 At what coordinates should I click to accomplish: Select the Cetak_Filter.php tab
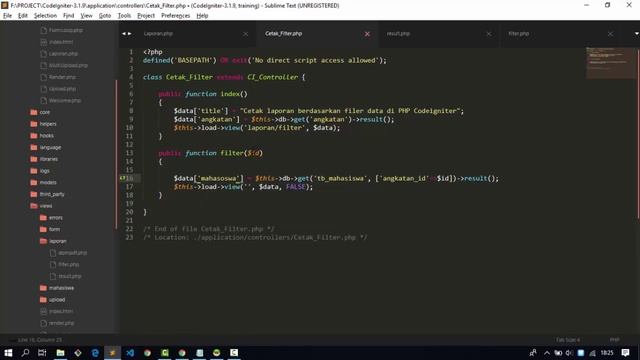[283, 33]
